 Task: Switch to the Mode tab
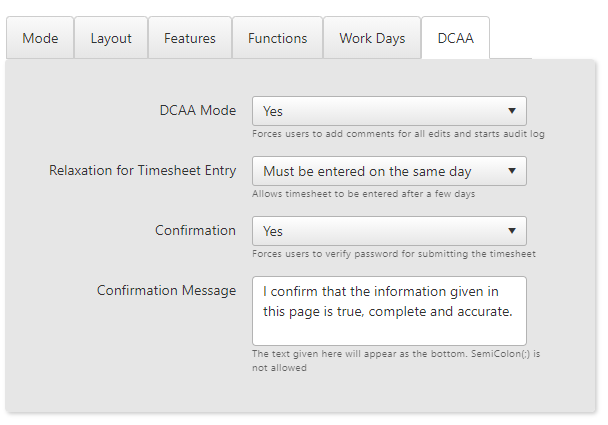tap(40, 38)
